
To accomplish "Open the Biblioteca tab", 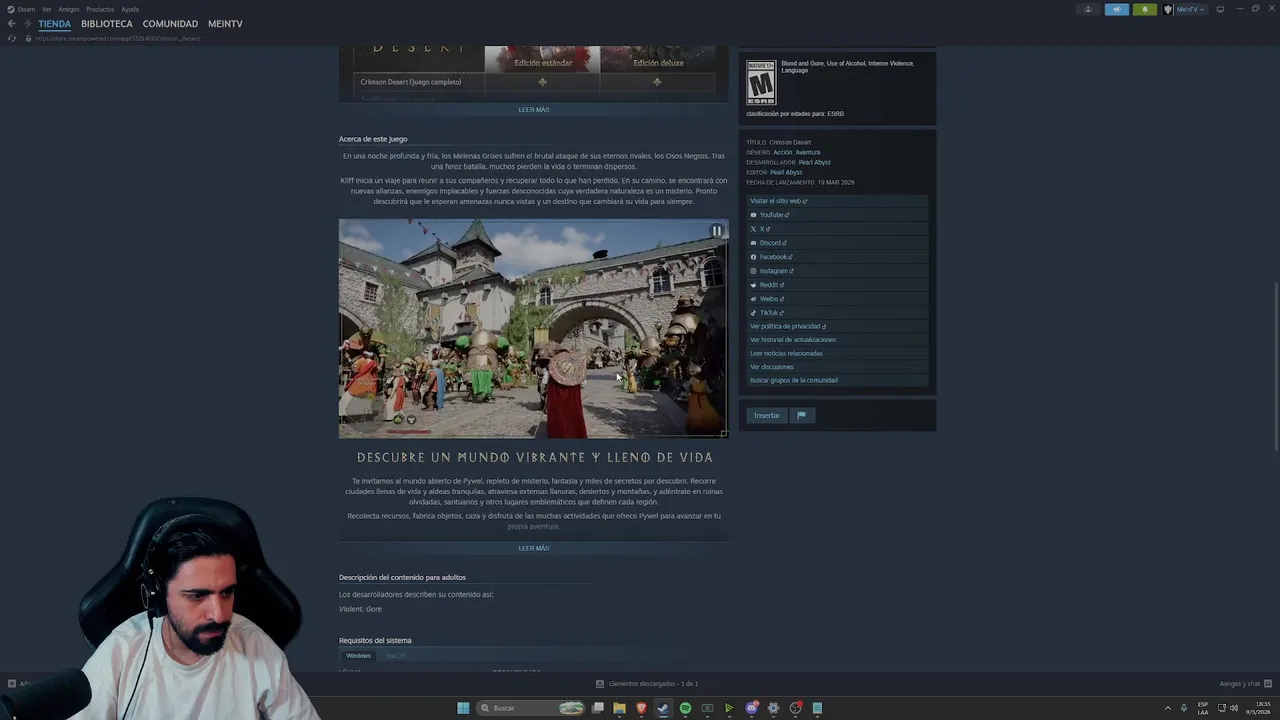I will 107,24.
